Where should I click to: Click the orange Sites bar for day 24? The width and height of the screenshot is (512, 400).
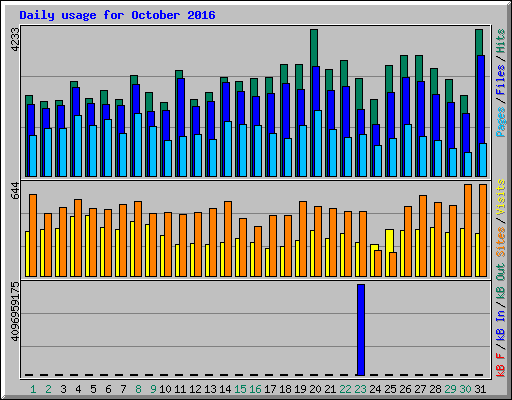(378, 263)
